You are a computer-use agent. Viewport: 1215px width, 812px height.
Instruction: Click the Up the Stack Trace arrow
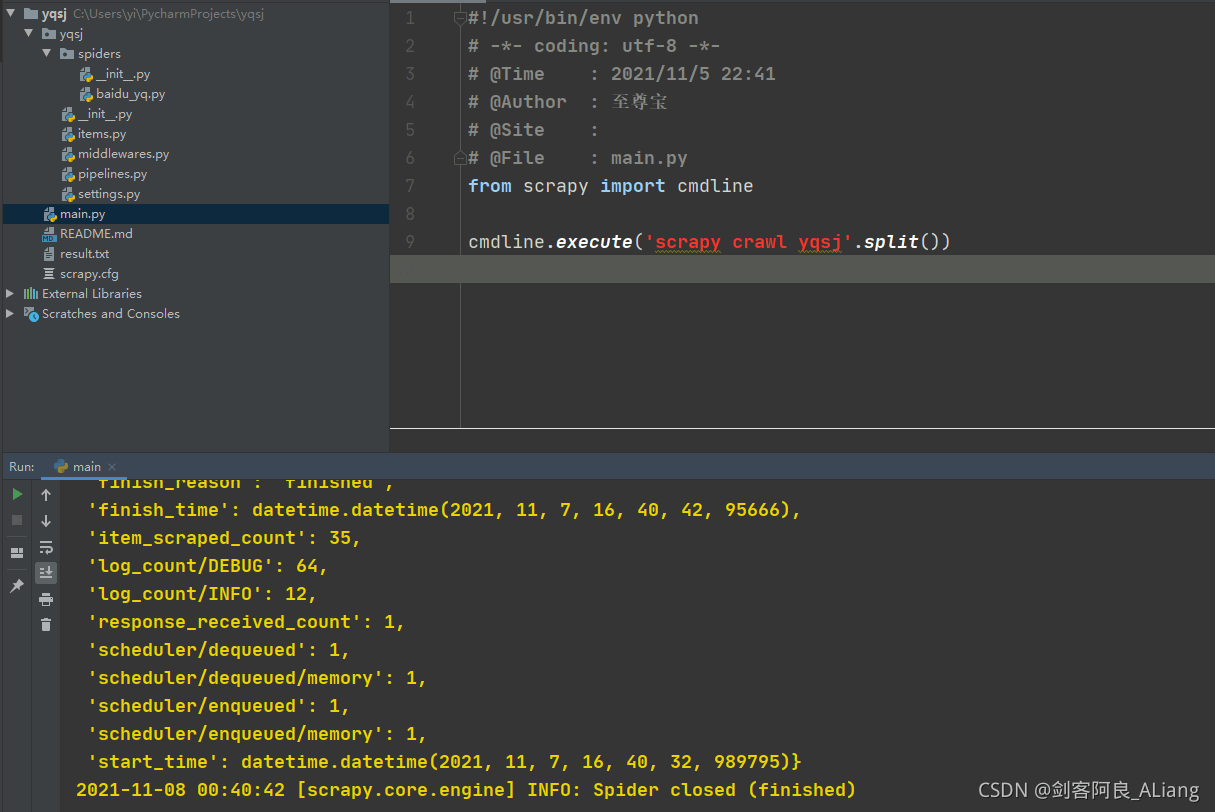click(x=46, y=495)
